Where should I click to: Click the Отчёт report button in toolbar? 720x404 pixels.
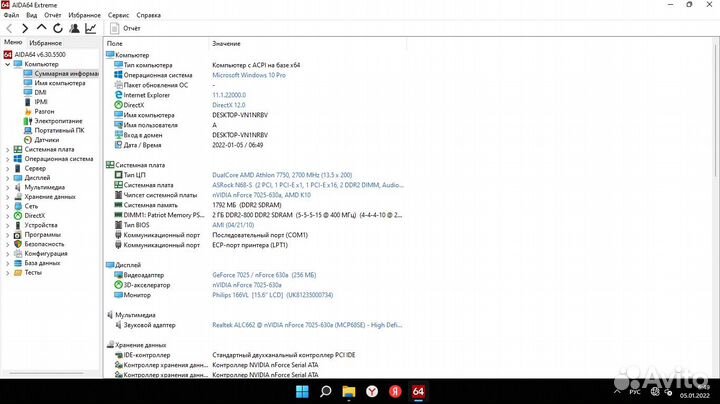pyautogui.click(x=125, y=28)
